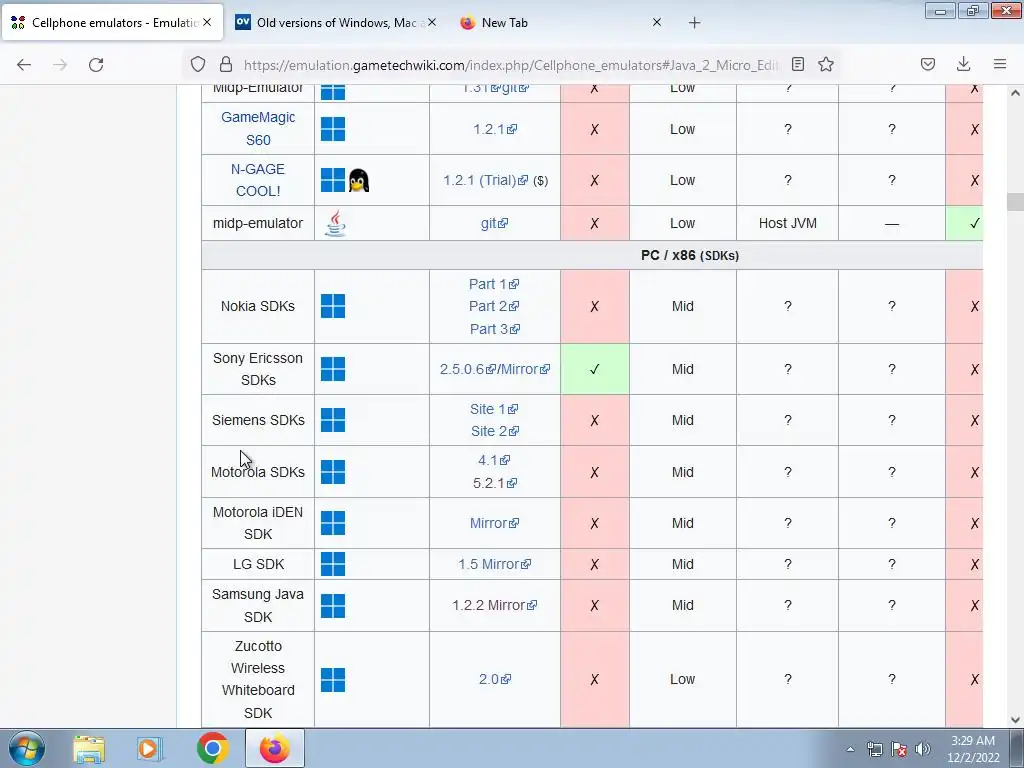The width and height of the screenshot is (1024, 768).
Task: Open Samsung Java SDK 1.2.2 Mirror link
Action: click(494, 605)
